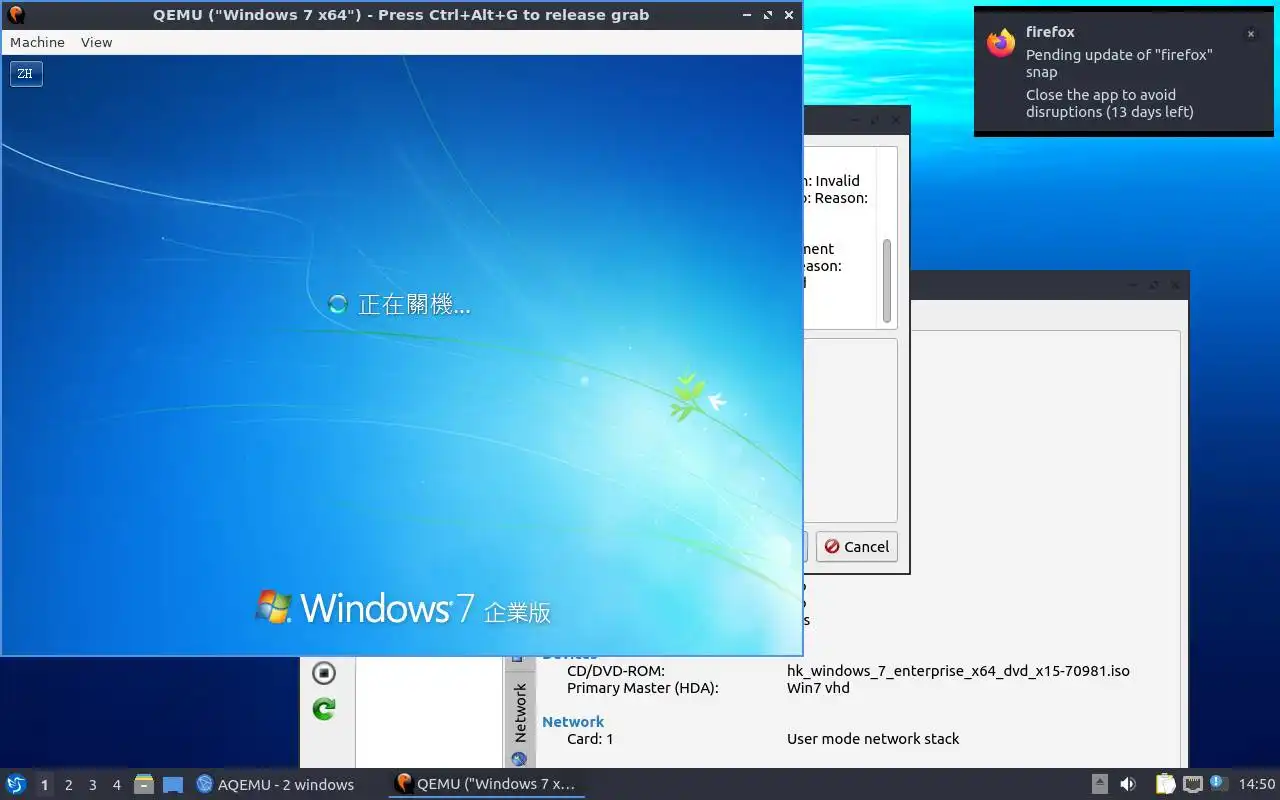Switch to workspace 3 in the pager
Screen dimensions: 1280x800
pyautogui.click(x=92, y=785)
